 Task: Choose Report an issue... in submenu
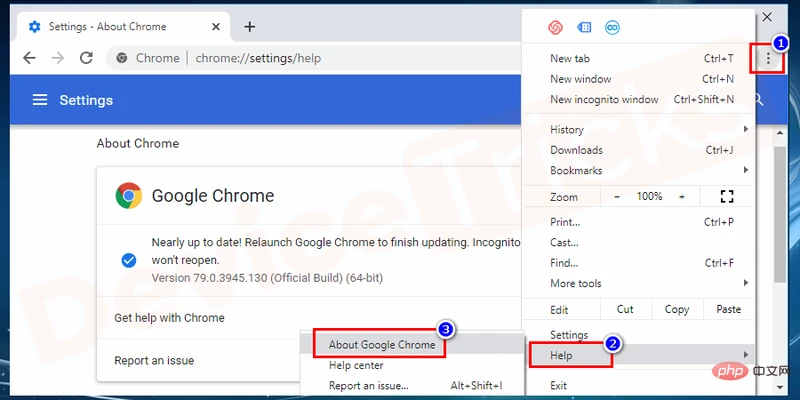412,386
